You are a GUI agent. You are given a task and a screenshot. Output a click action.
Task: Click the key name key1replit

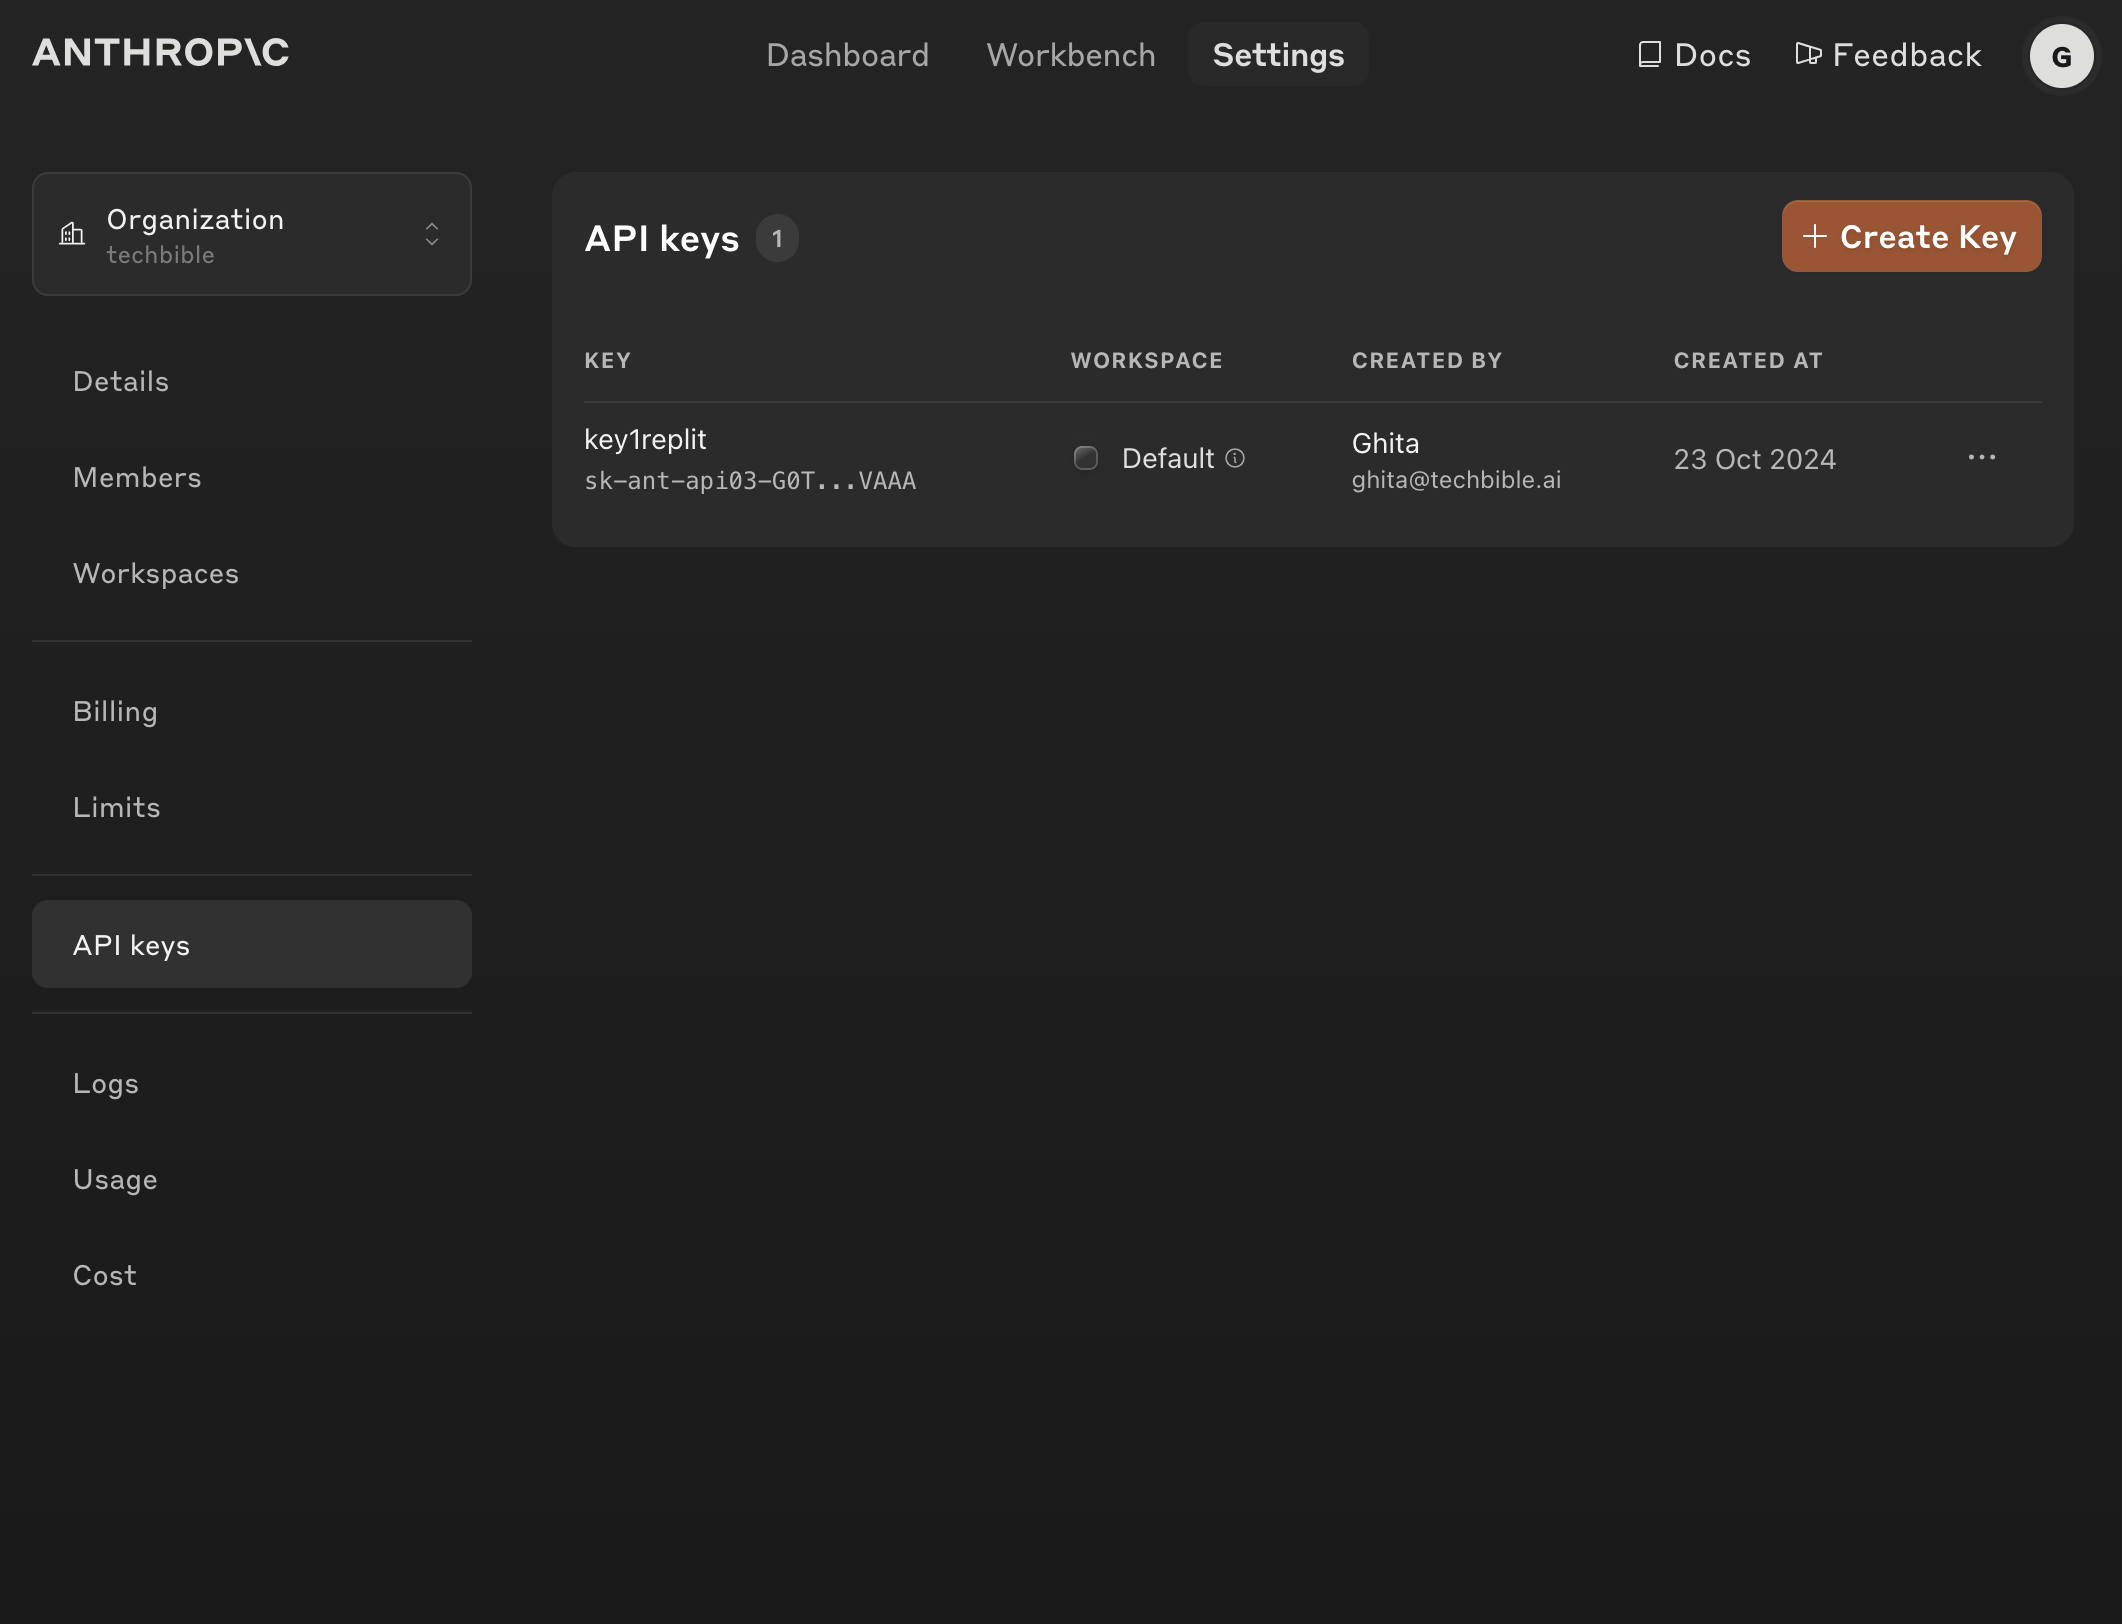[645, 439]
